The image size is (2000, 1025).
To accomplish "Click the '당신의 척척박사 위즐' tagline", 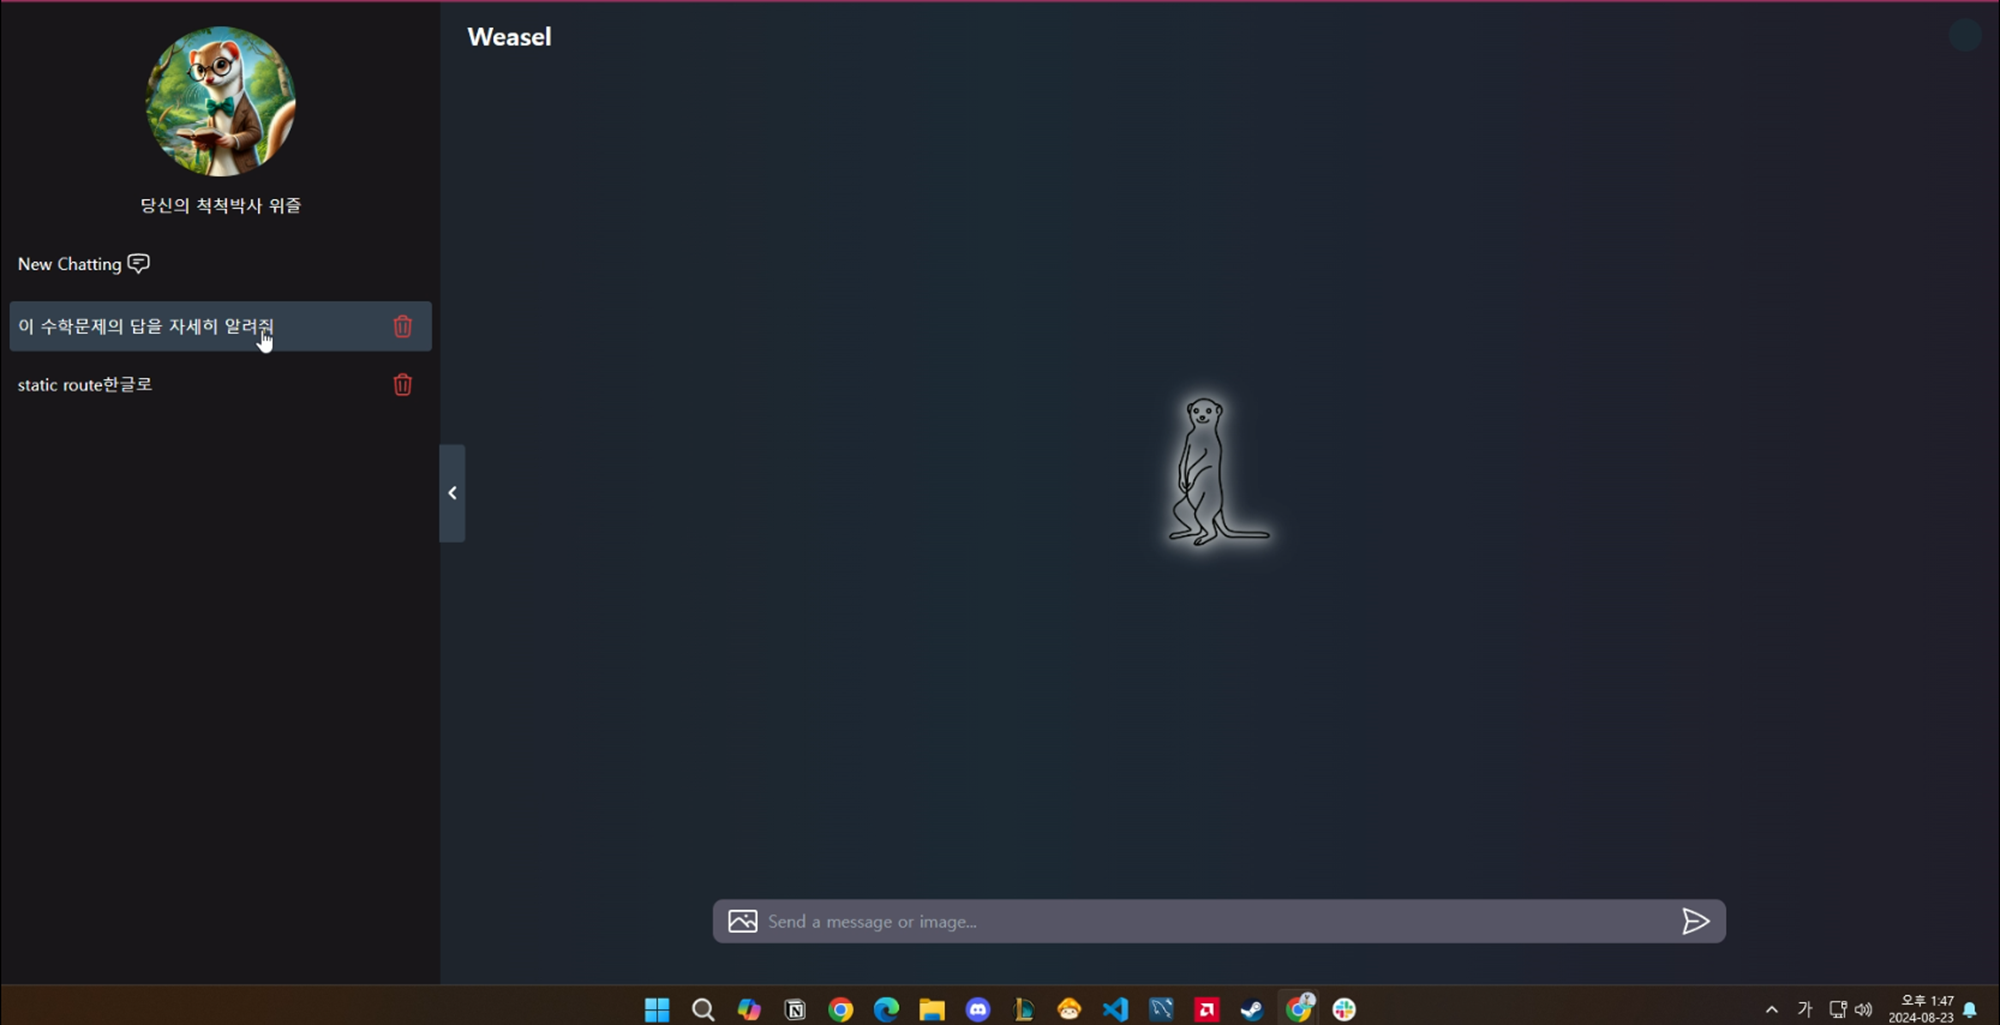I will point(220,205).
